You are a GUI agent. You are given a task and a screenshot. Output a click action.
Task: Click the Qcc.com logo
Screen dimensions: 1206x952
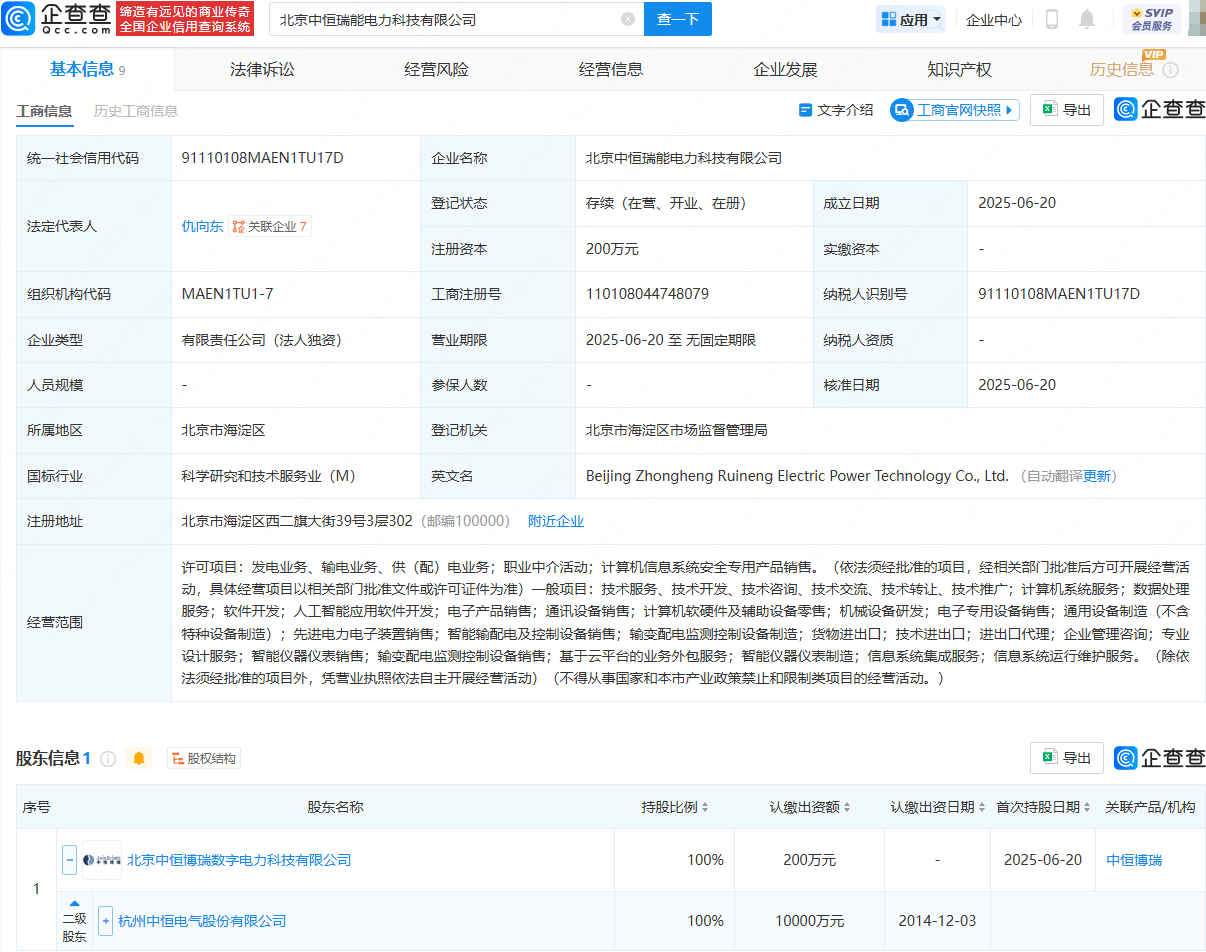pyautogui.click(x=56, y=18)
